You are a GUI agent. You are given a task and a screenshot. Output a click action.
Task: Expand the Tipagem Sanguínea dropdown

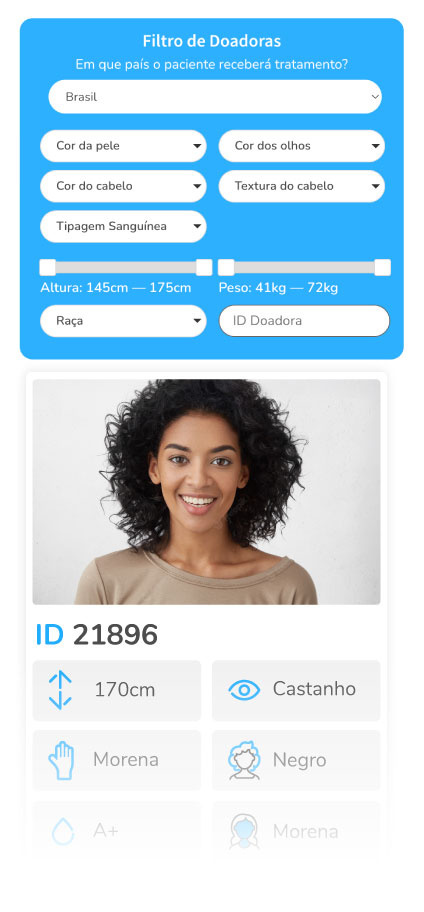123,226
